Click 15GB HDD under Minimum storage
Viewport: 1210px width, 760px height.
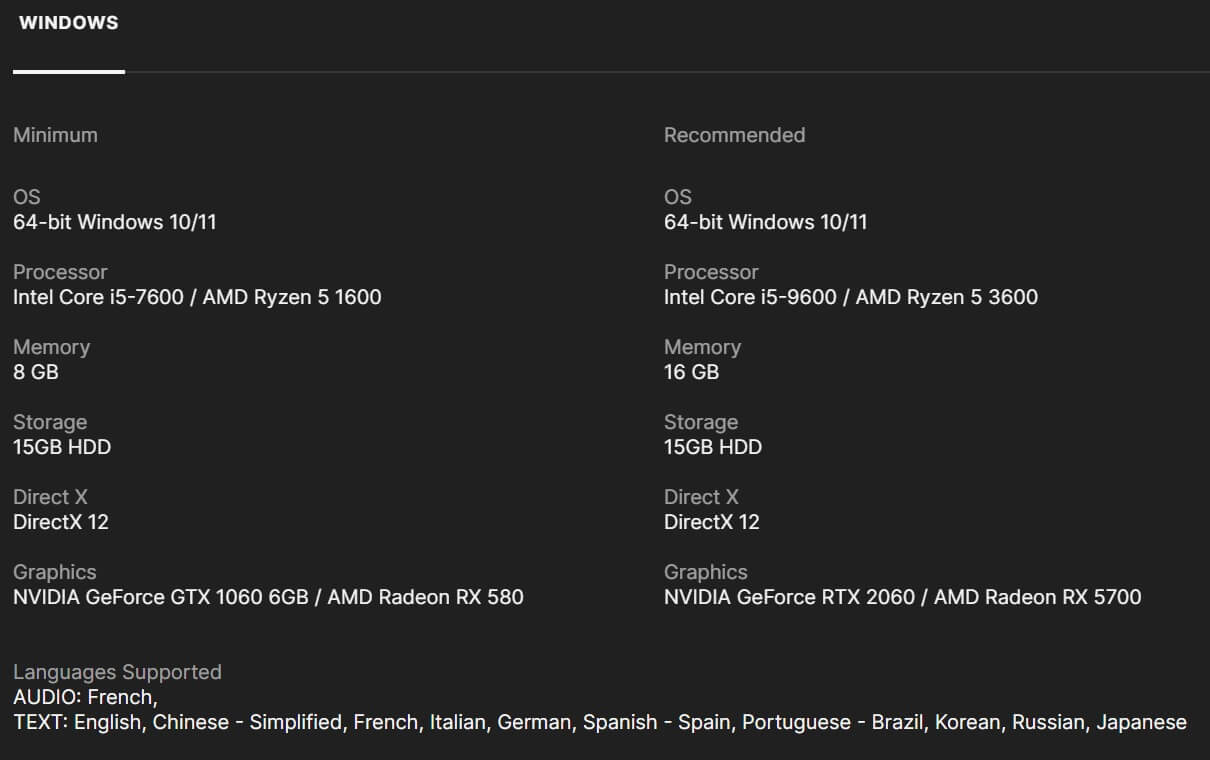pyautogui.click(x=62, y=447)
